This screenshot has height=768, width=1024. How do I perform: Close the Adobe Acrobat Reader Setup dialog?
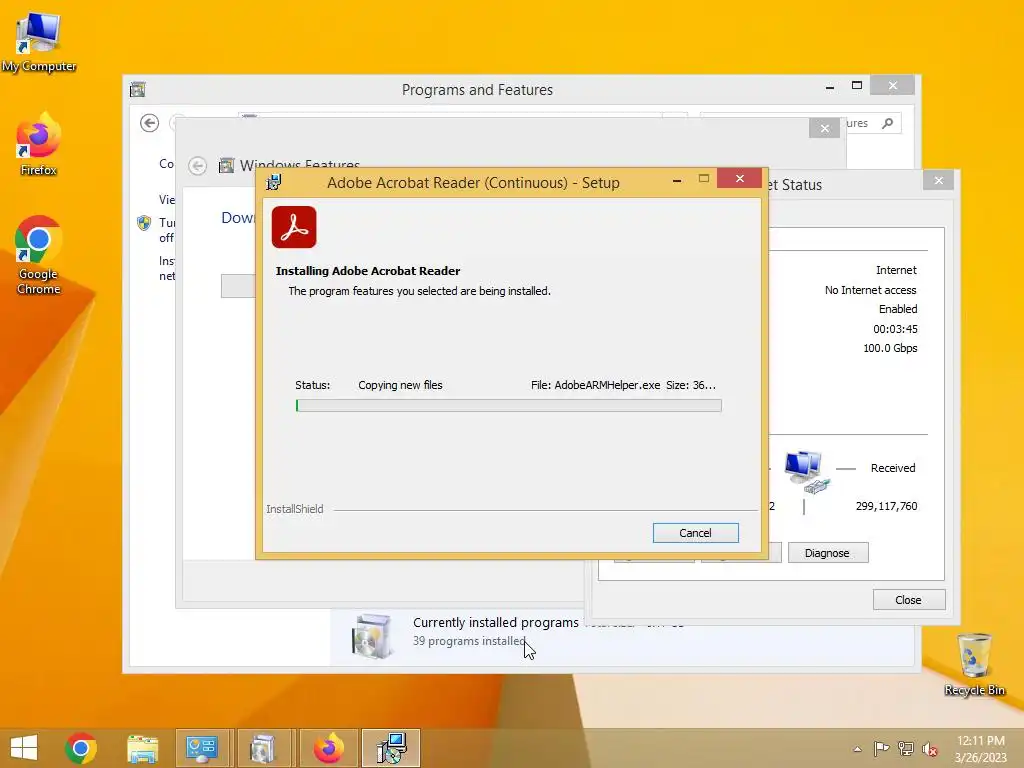[739, 178]
